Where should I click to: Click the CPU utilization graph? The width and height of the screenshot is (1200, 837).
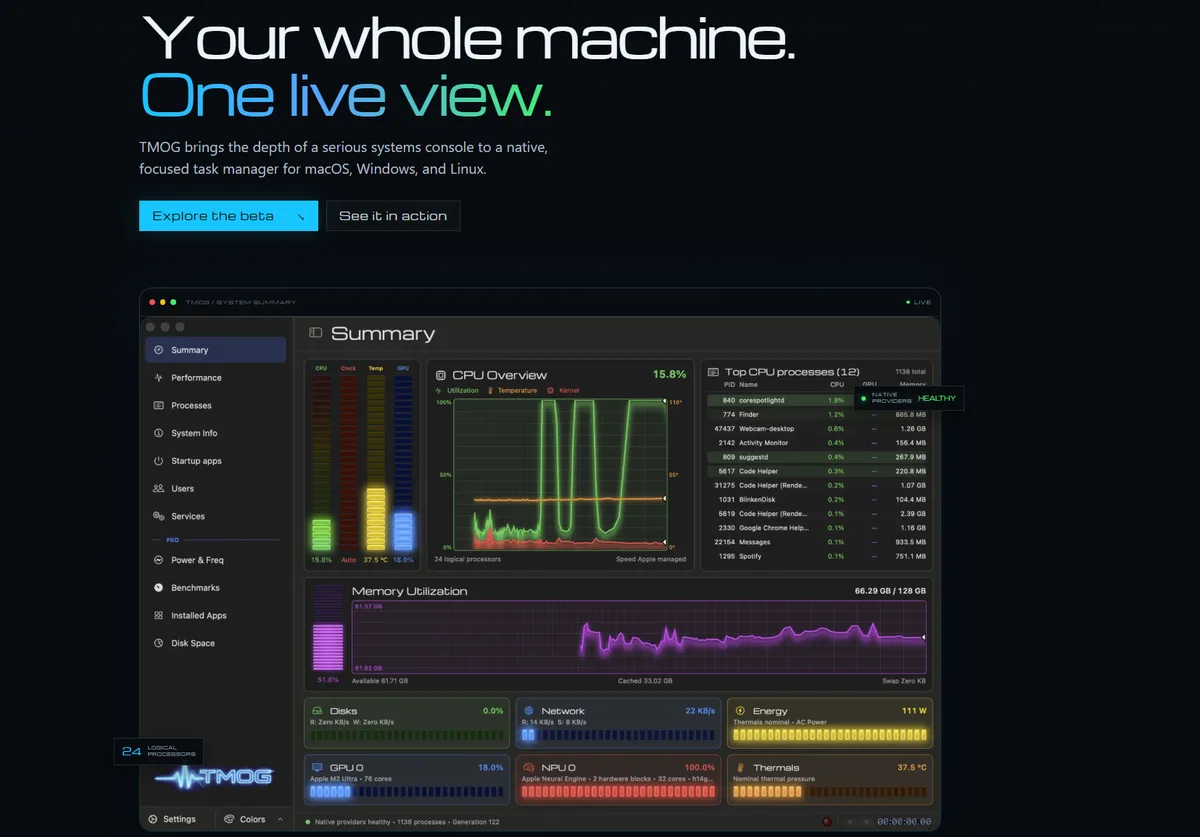[559, 475]
